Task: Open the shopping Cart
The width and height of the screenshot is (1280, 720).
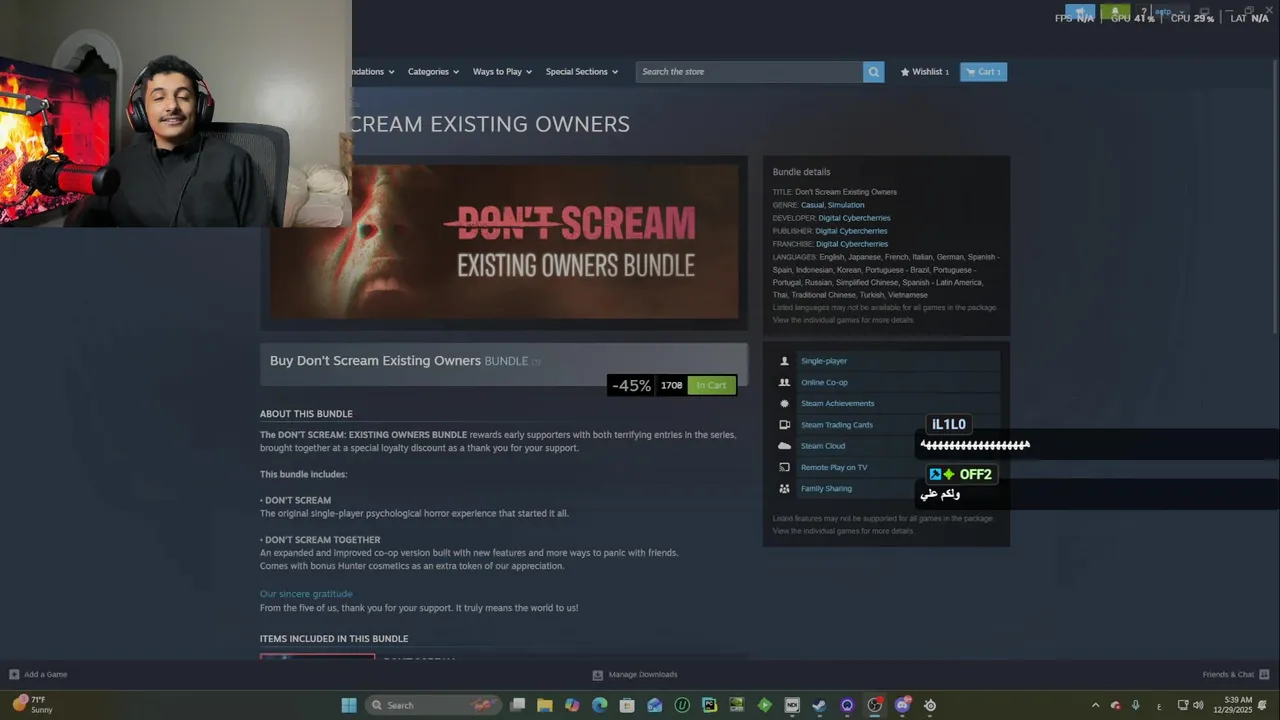Action: tap(983, 72)
